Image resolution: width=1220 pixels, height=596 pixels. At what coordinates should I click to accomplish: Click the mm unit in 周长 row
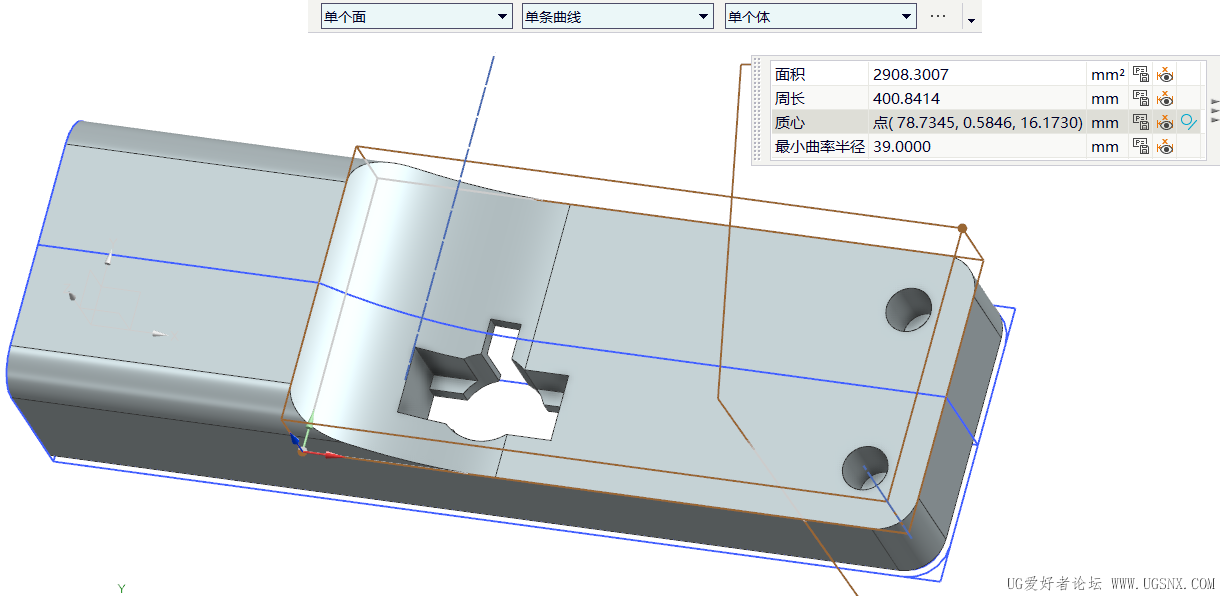click(1105, 98)
